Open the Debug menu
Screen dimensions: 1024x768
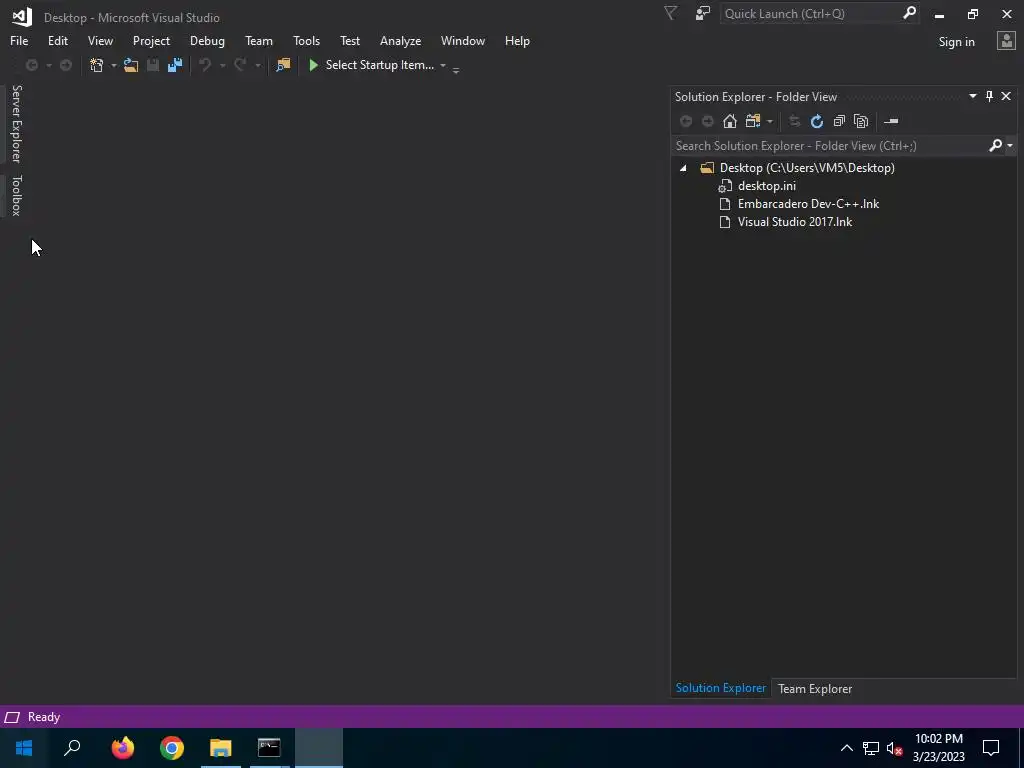coord(207,41)
